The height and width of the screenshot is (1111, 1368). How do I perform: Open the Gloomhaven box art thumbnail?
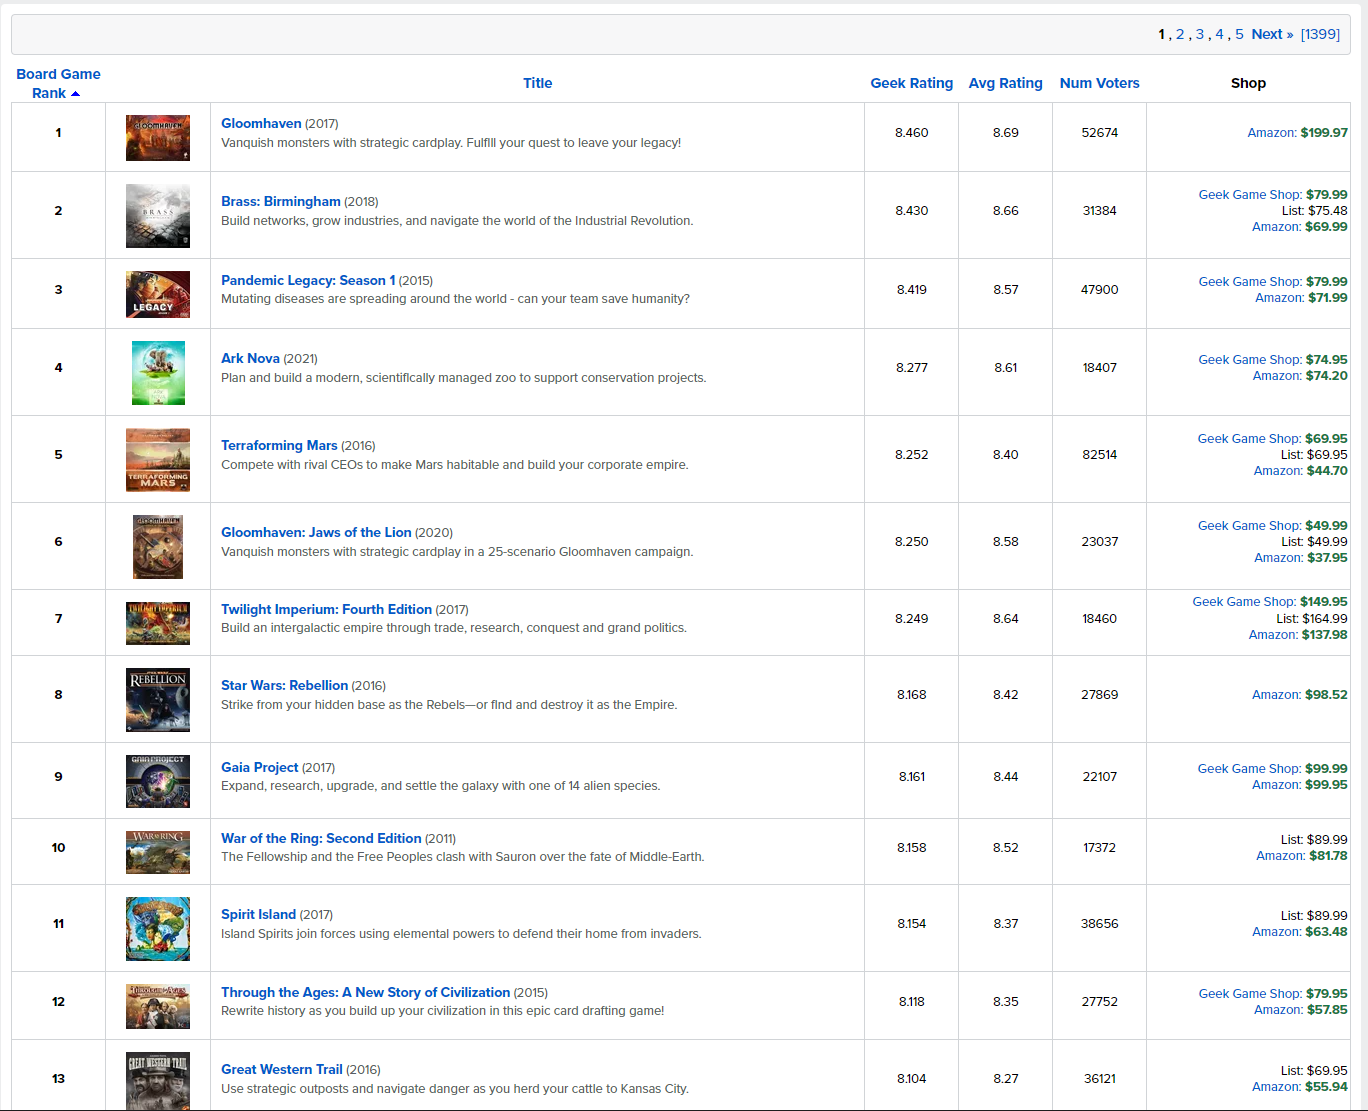[x=158, y=138]
